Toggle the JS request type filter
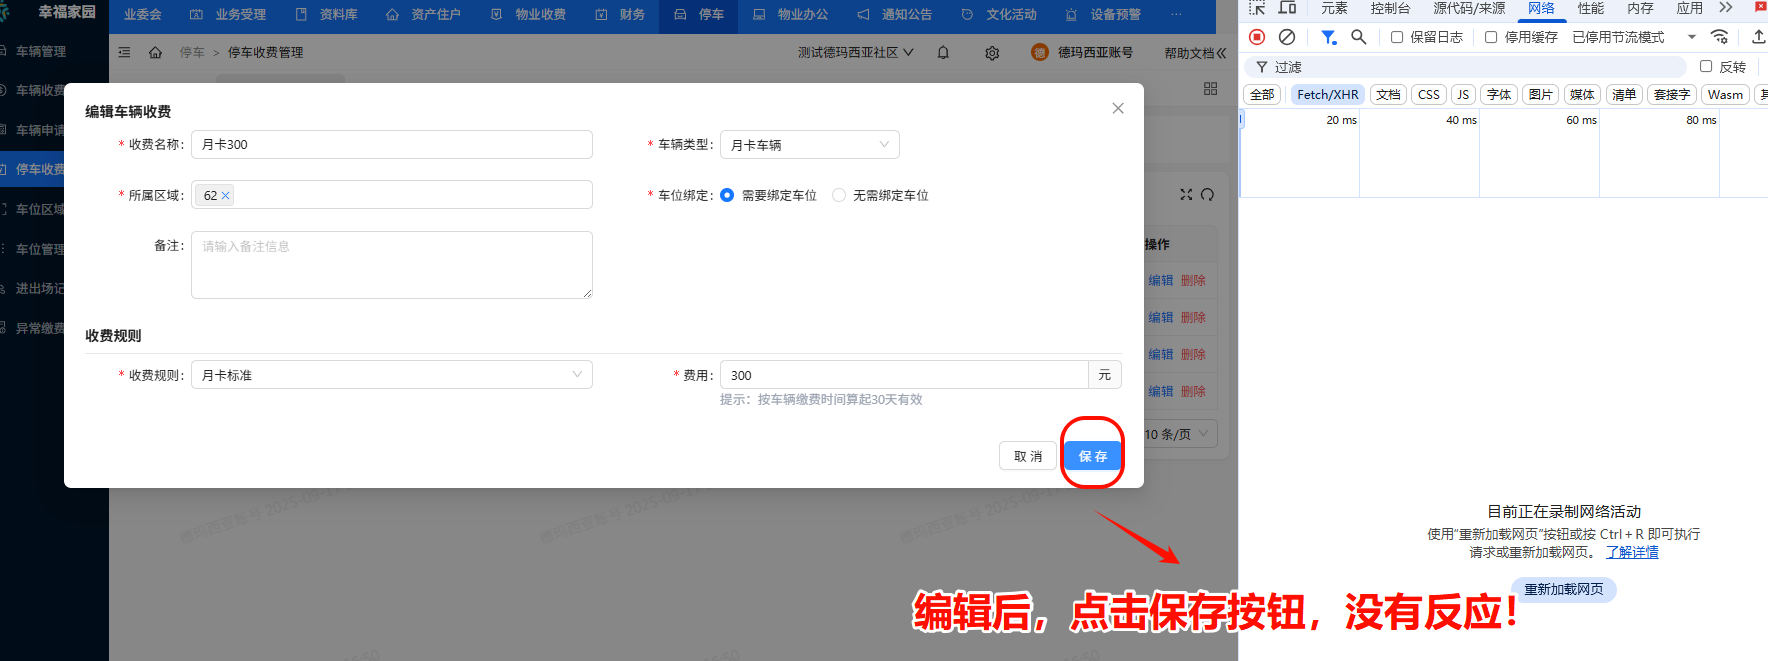 pyautogui.click(x=1463, y=95)
